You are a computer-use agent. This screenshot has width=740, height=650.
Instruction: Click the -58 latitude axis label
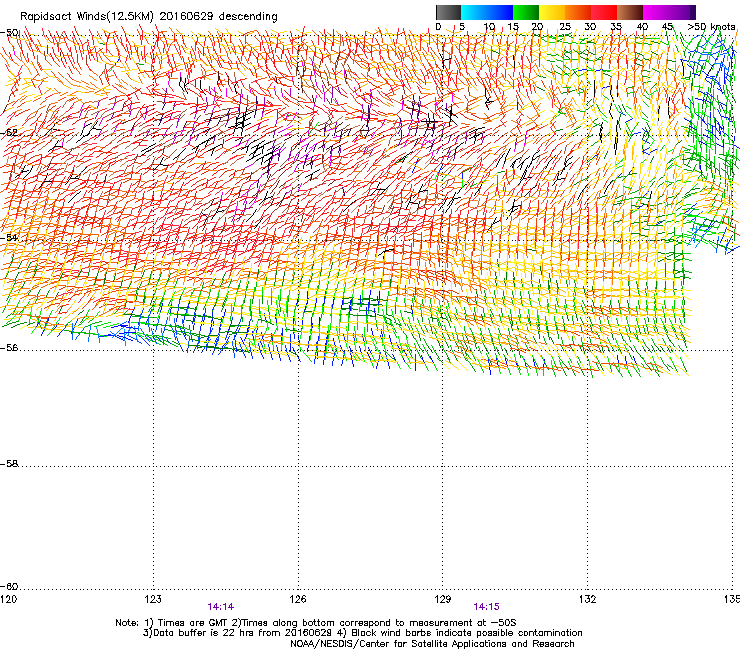point(9,464)
